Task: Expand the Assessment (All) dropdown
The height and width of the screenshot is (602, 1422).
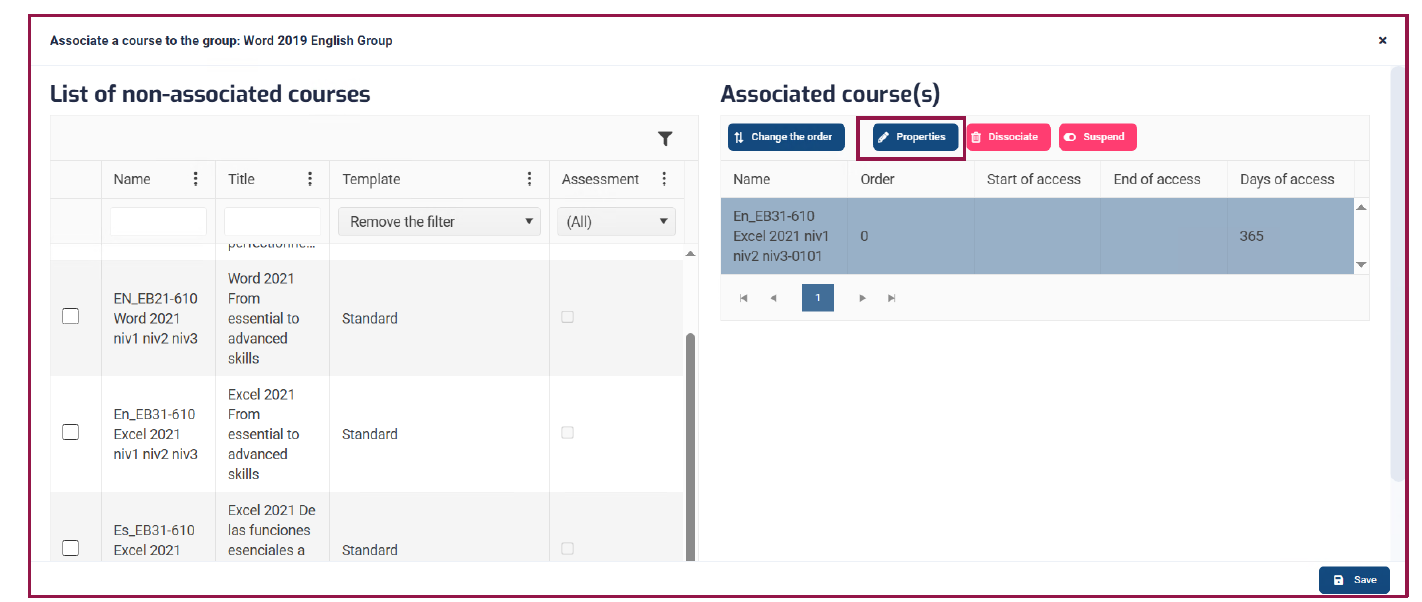Action: pos(616,222)
